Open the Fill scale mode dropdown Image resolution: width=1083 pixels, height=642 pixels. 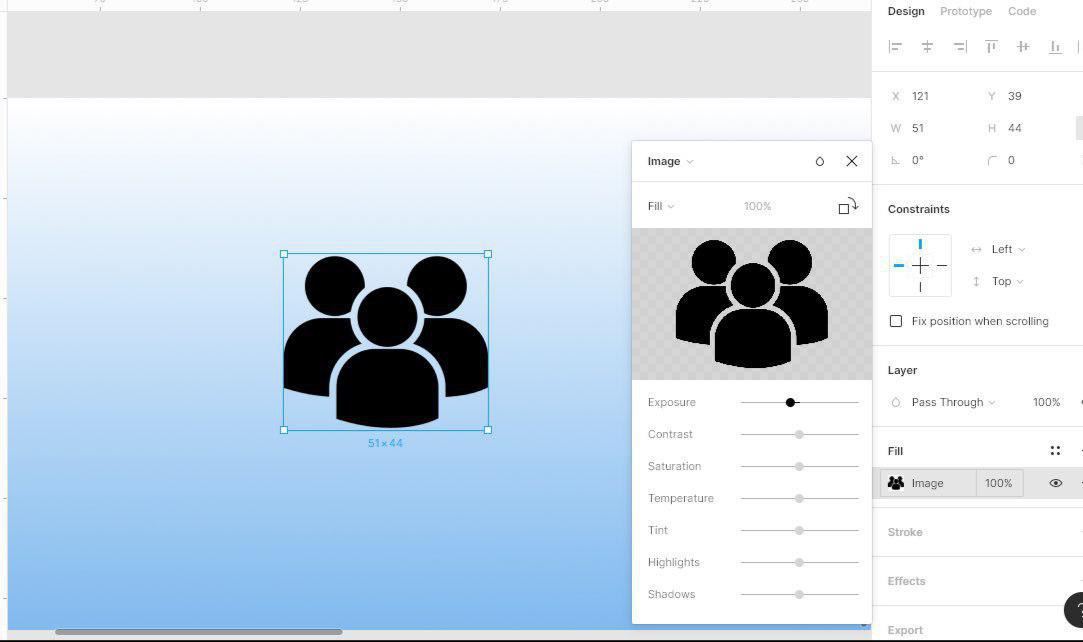[661, 206]
